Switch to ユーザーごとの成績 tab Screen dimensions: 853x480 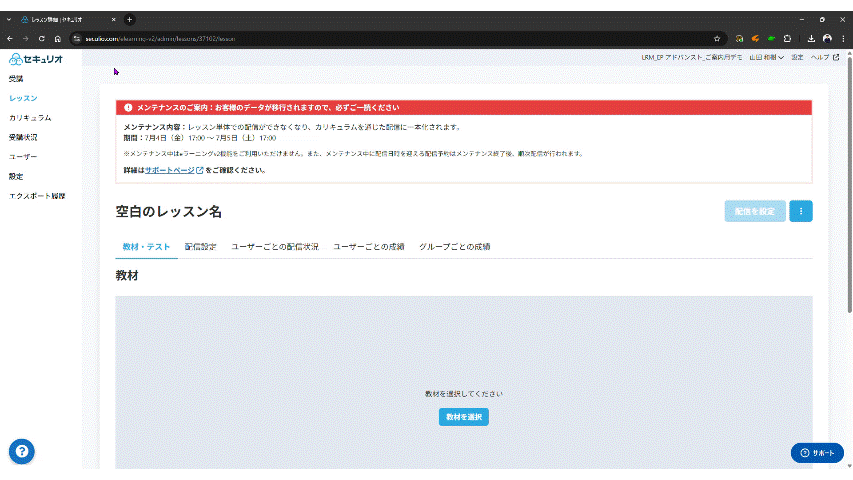click(369, 247)
